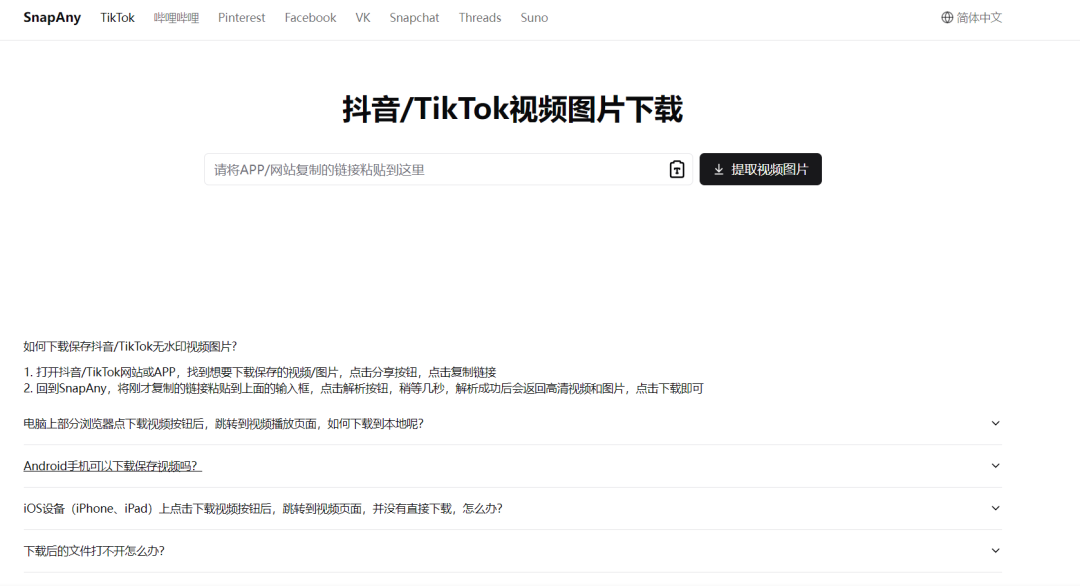The height and width of the screenshot is (586, 1080).
Task: Open the Snapchat downloader page
Action: pos(414,17)
